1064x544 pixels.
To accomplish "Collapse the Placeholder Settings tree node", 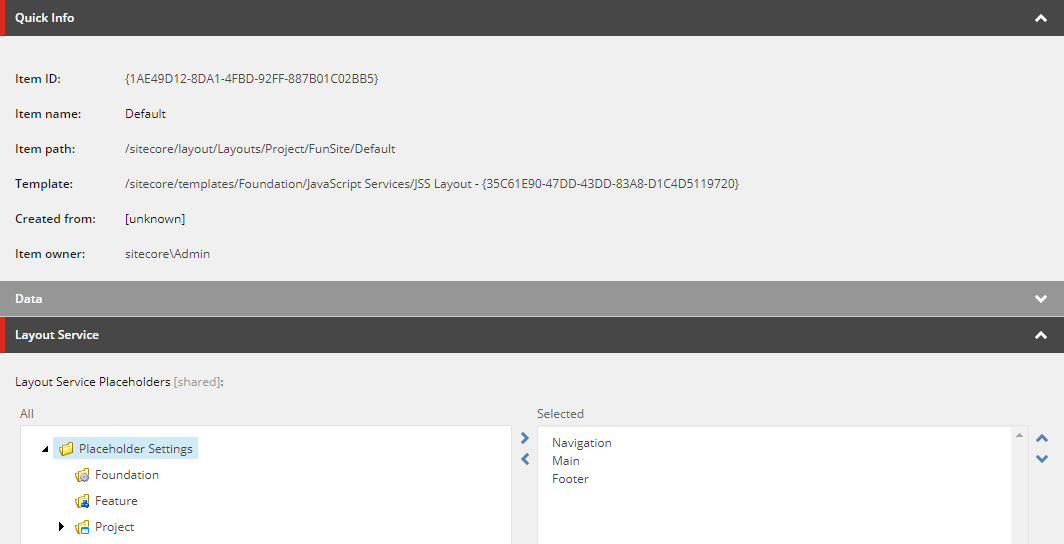I will (45, 449).
